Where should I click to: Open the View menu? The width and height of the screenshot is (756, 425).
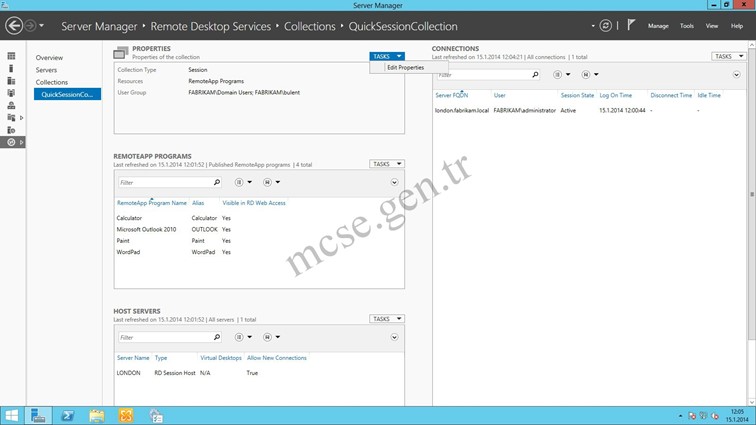coord(712,26)
